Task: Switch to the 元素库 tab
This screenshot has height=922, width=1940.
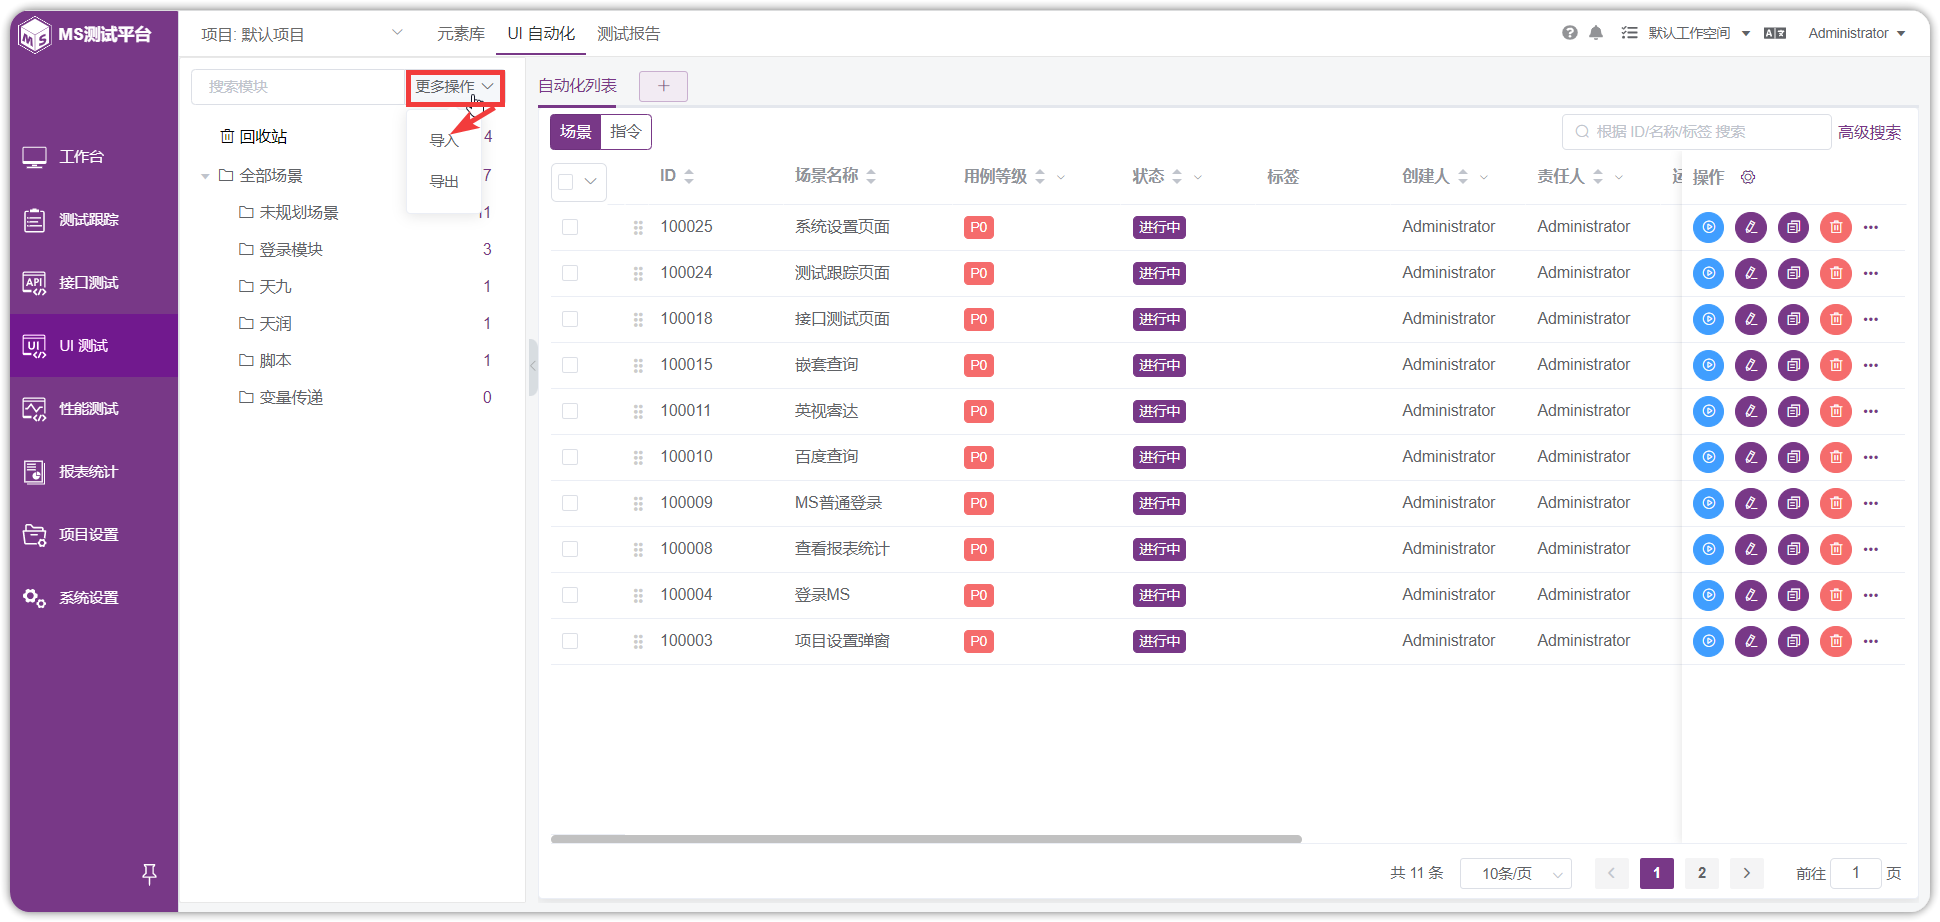Action: pyautogui.click(x=461, y=34)
